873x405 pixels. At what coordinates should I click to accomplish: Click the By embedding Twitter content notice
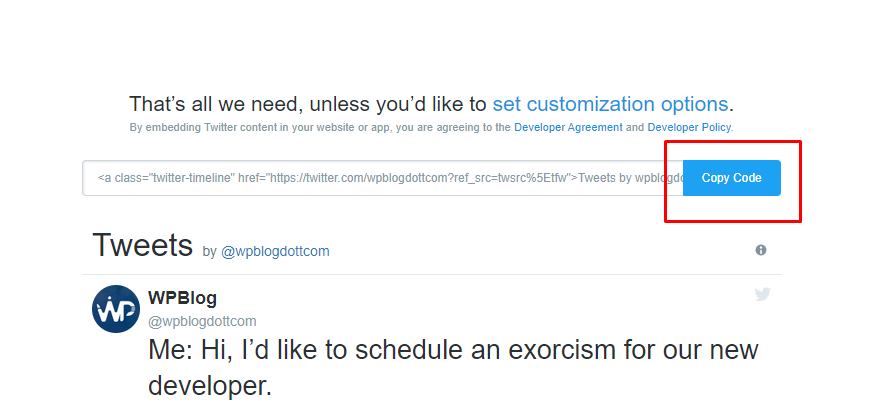click(x=431, y=128)
